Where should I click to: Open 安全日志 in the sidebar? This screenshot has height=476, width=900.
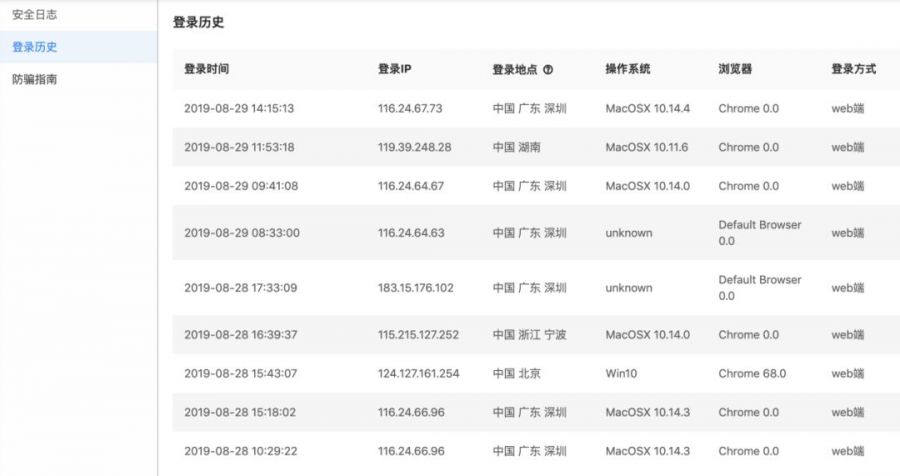[33, 15]
